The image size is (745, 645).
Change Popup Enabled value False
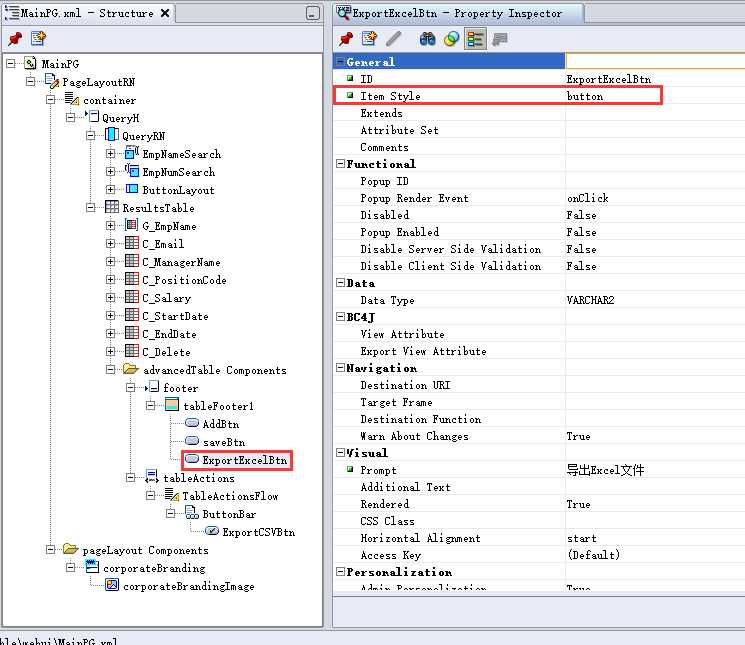pos(655,232)
